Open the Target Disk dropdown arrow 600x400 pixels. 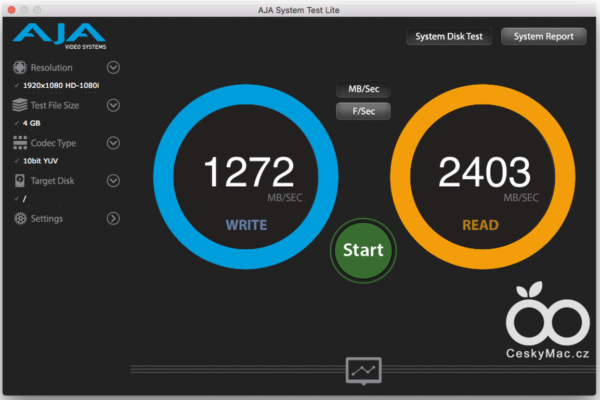[x=113, y=181]
